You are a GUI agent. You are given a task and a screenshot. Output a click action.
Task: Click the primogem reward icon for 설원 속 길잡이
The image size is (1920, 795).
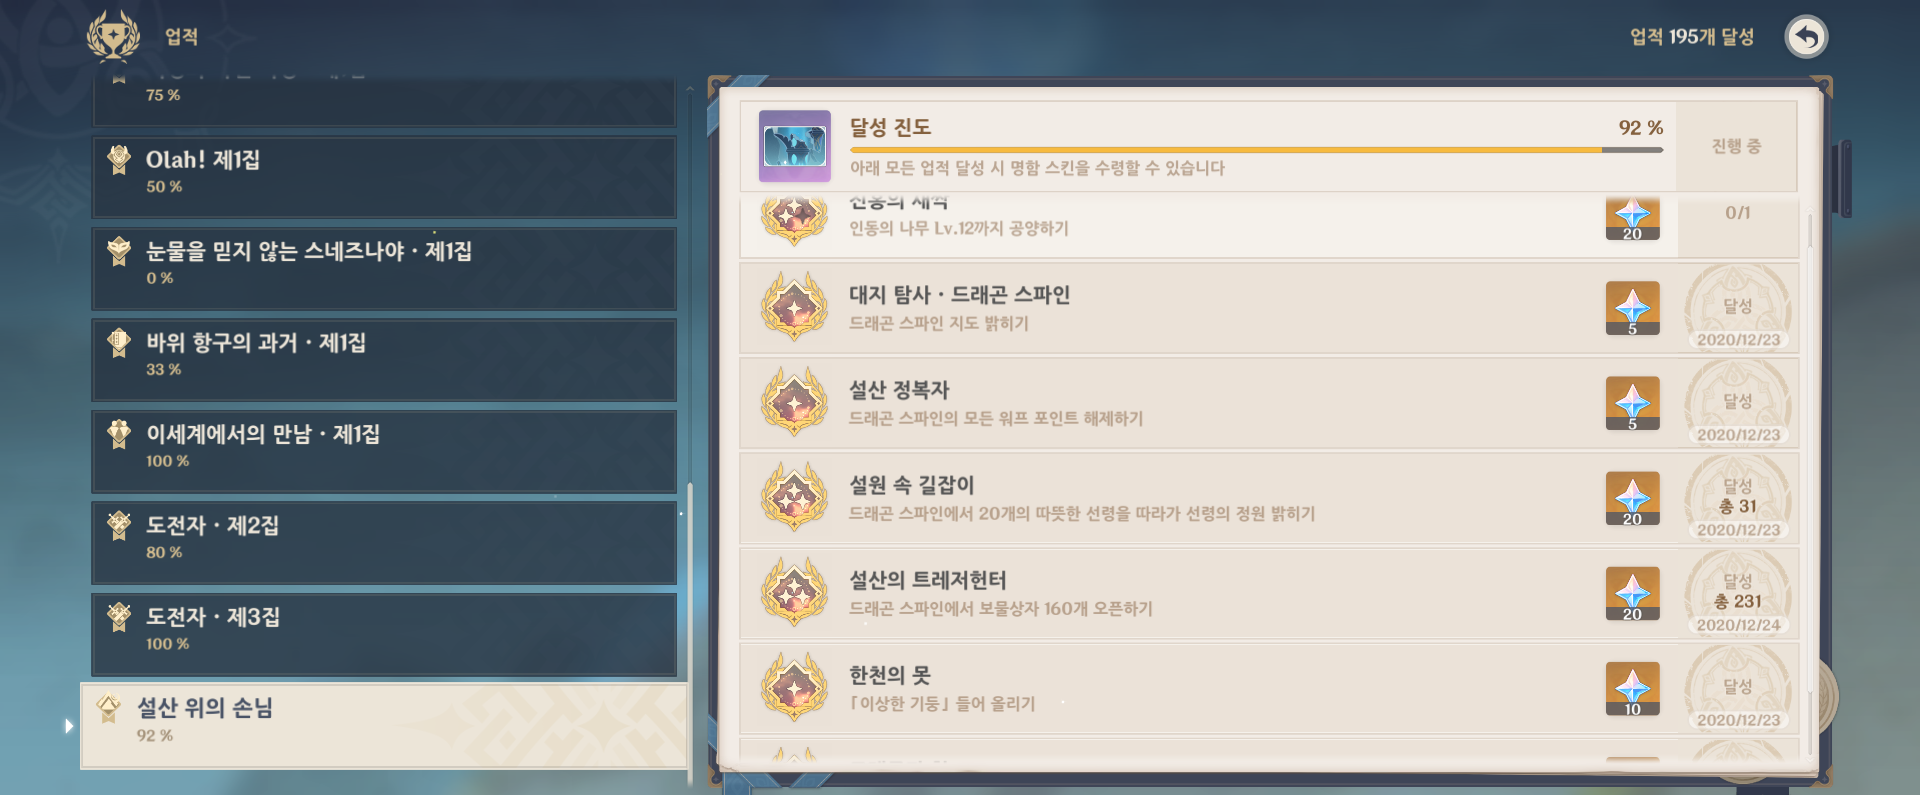coord(1632,498)
